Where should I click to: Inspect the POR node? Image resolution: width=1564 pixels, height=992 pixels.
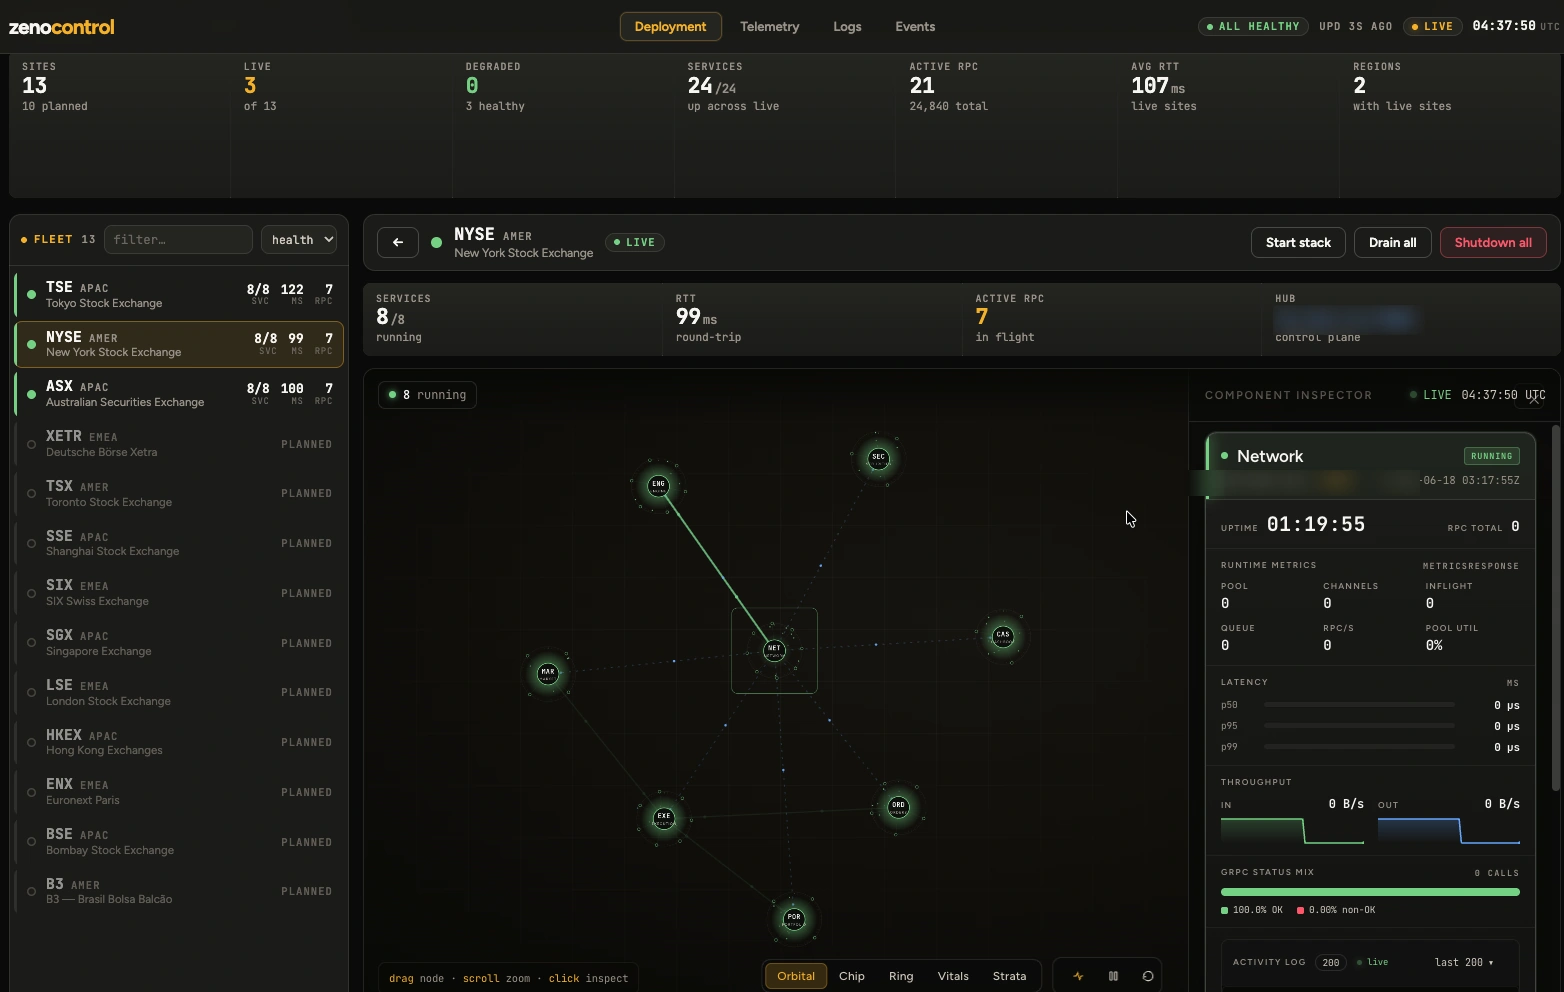794,918
